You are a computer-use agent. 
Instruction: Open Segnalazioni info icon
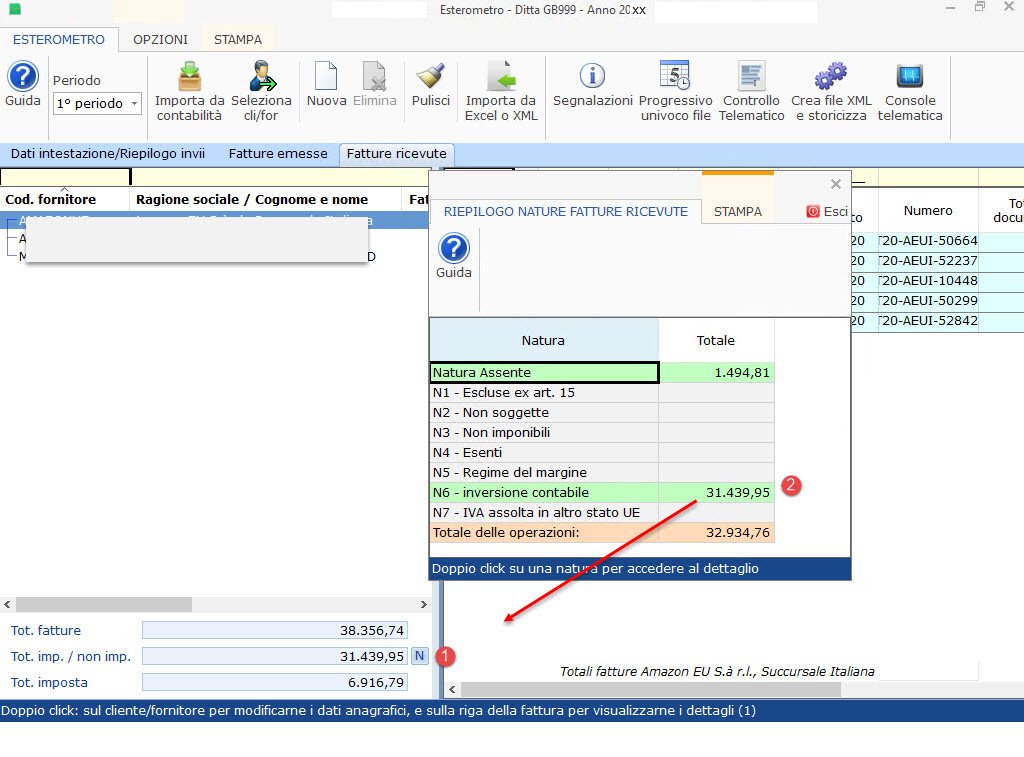pos(592,84)
